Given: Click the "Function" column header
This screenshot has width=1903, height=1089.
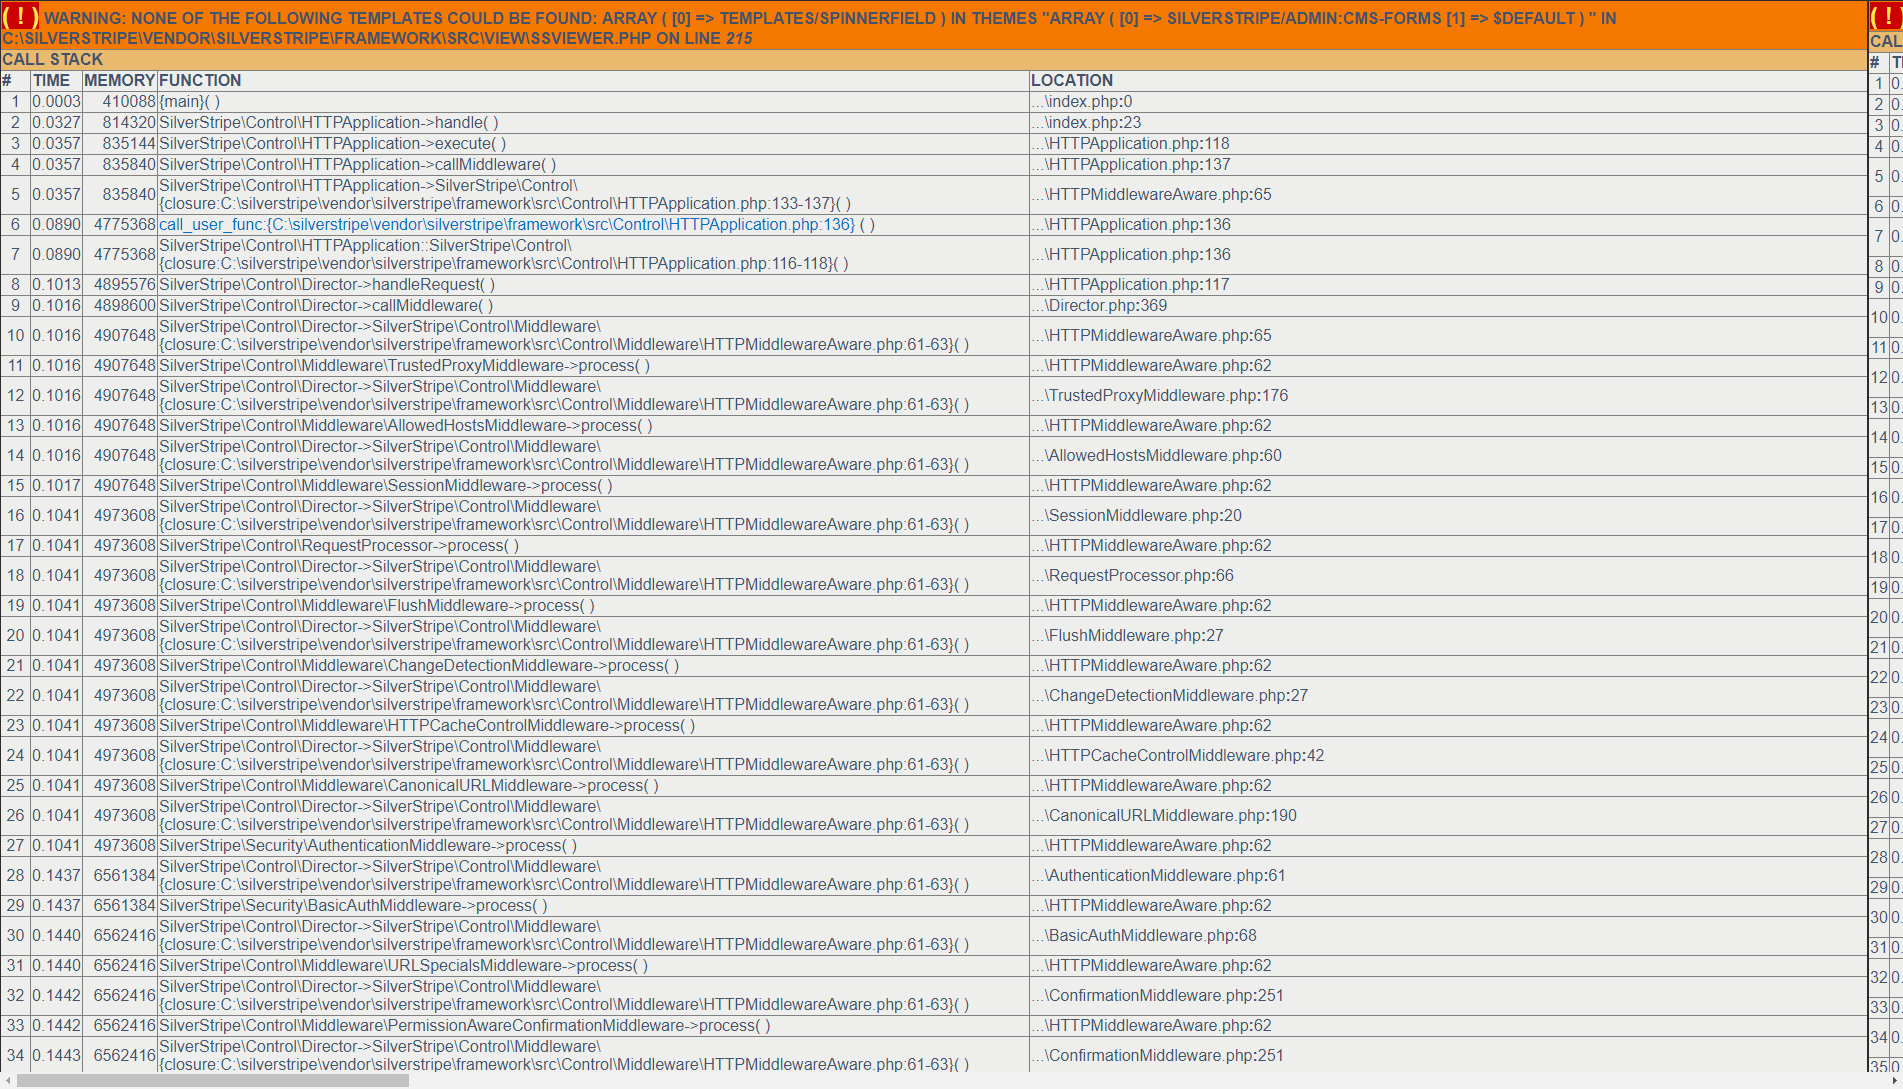Looking at the screenshot, I should [200, 81].
